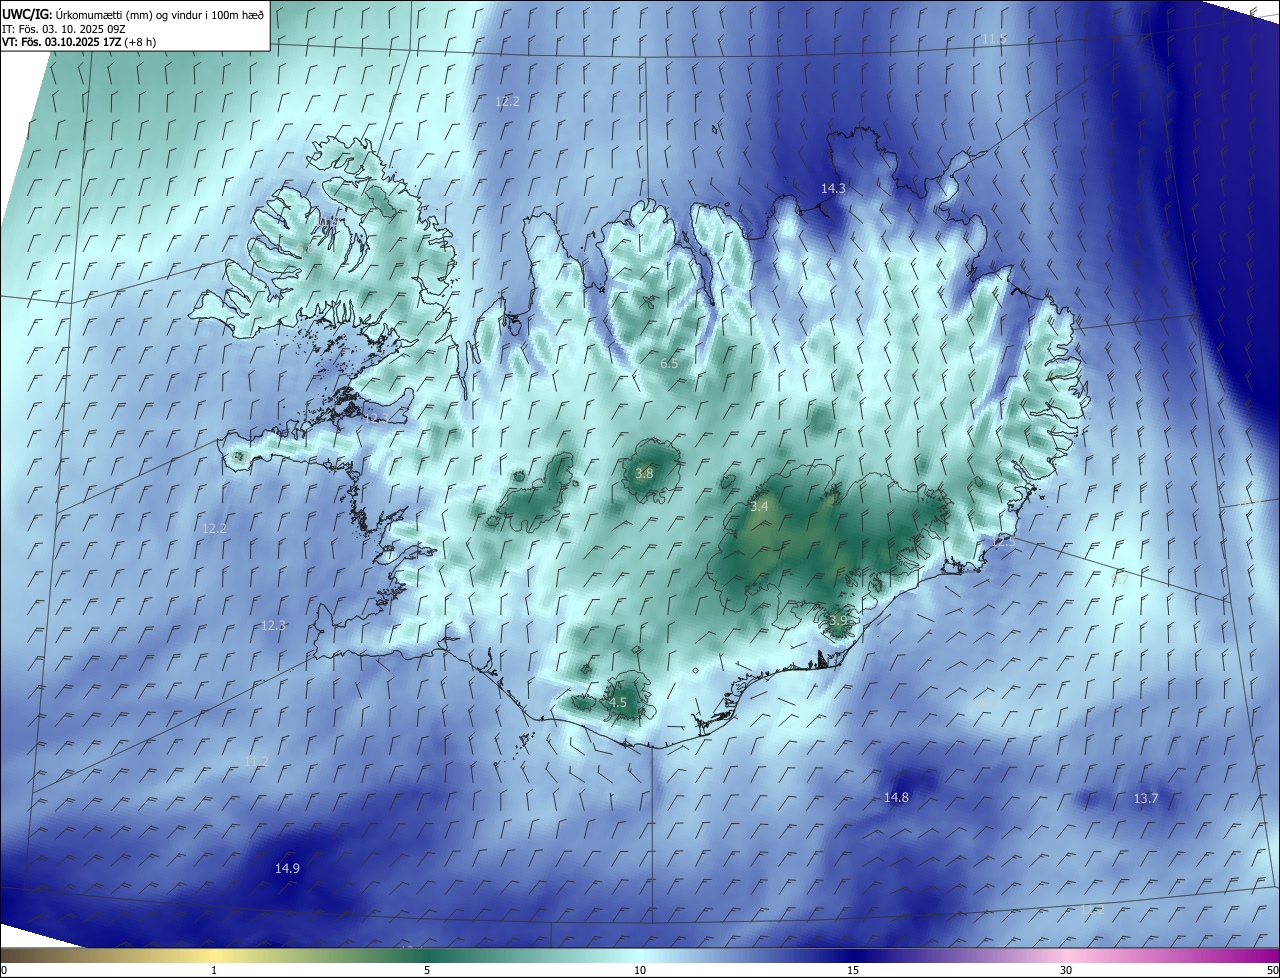Screen dimensions: 1280x978
Task: Click the 13.7 value label on the map
Action: point(1145,798)
